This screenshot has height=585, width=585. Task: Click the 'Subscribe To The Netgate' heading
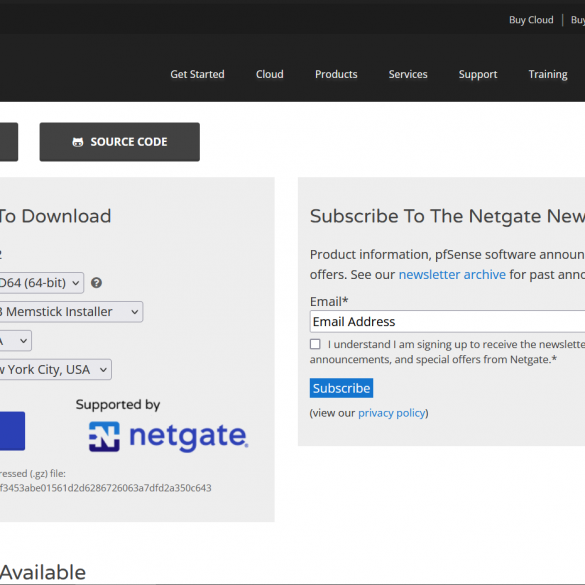click(447, 216)
